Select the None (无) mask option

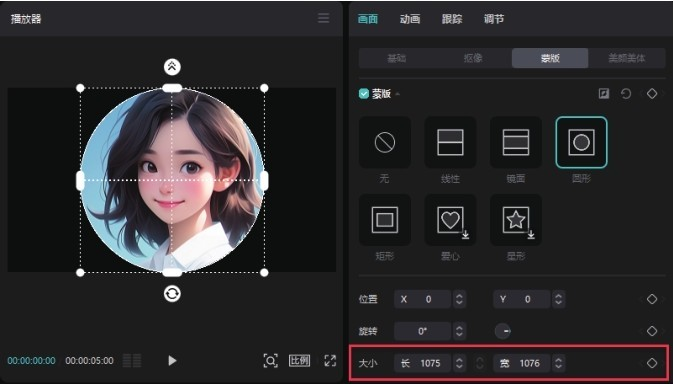coord(385,142)
